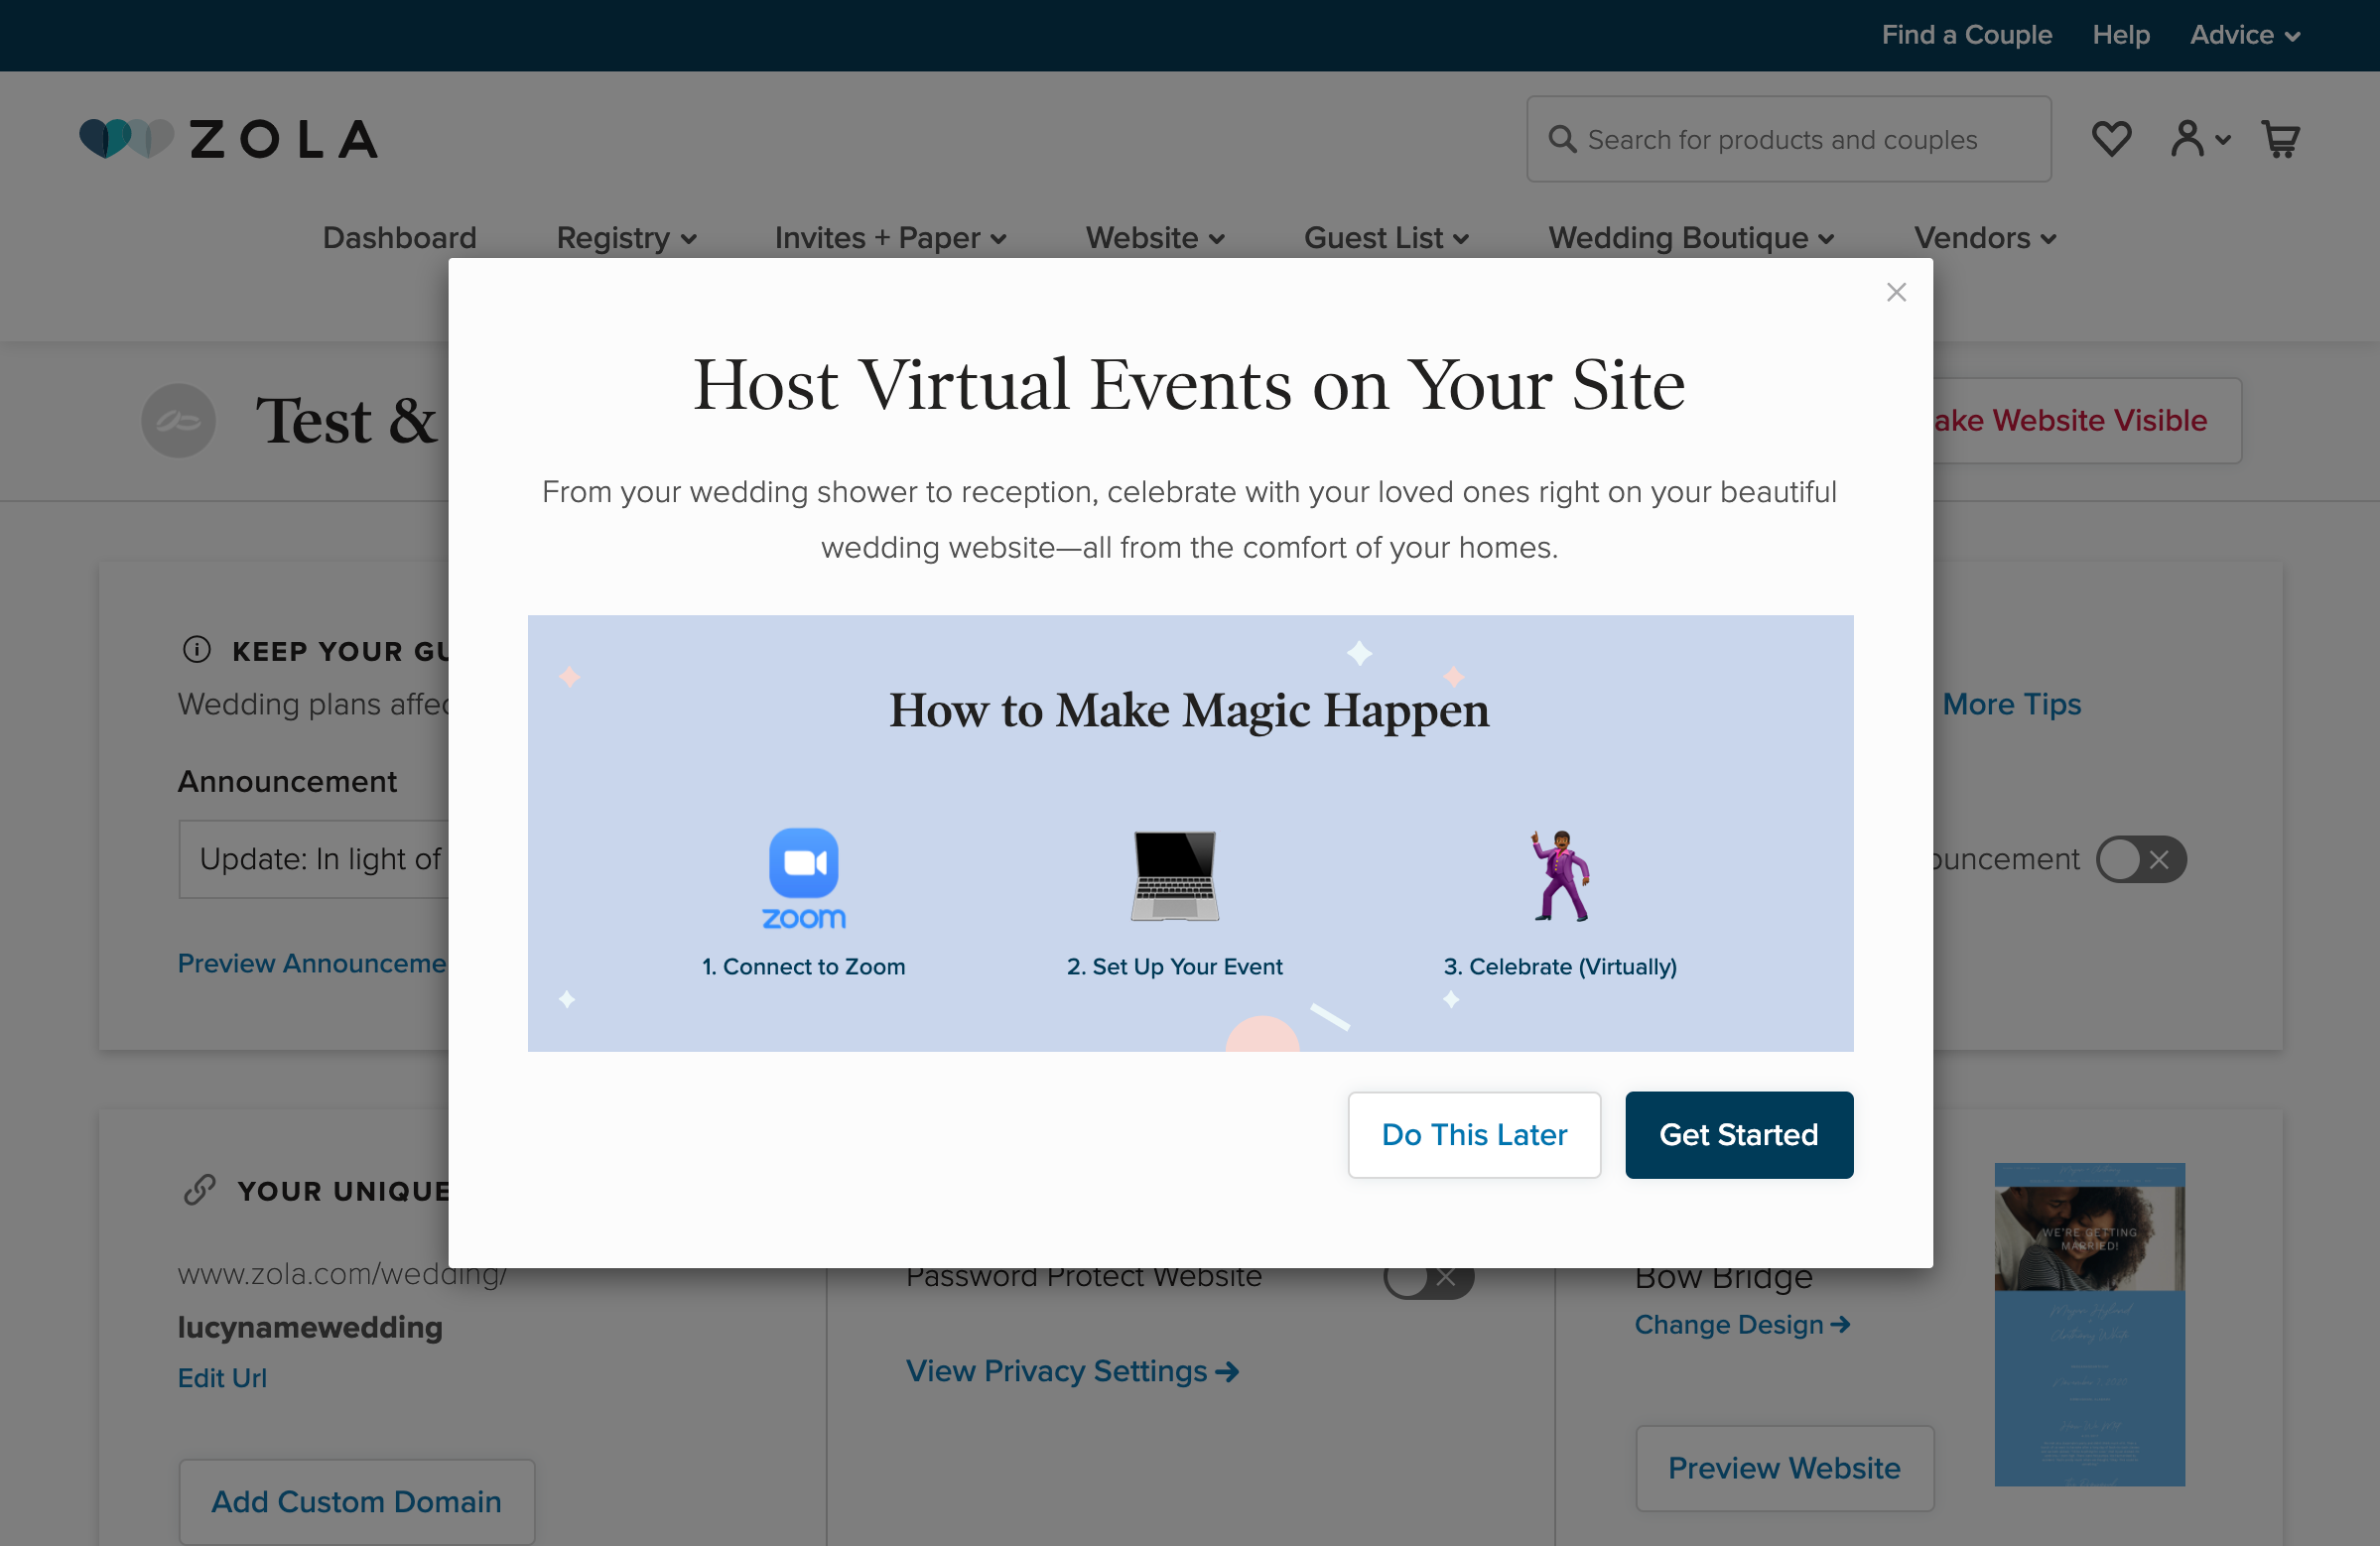Screen dimensions: 2380x1546
Task: Click the Announcement text input
Action: point(314,859)
